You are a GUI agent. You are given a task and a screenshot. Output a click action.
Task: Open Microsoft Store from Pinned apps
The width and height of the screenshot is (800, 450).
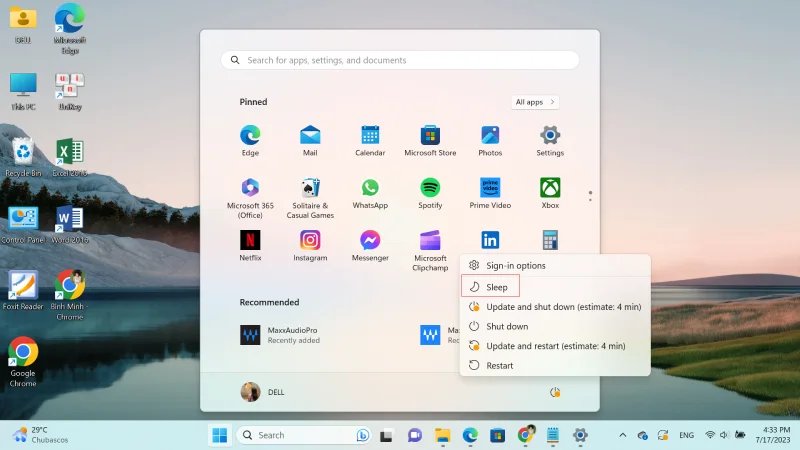point(430,141)
